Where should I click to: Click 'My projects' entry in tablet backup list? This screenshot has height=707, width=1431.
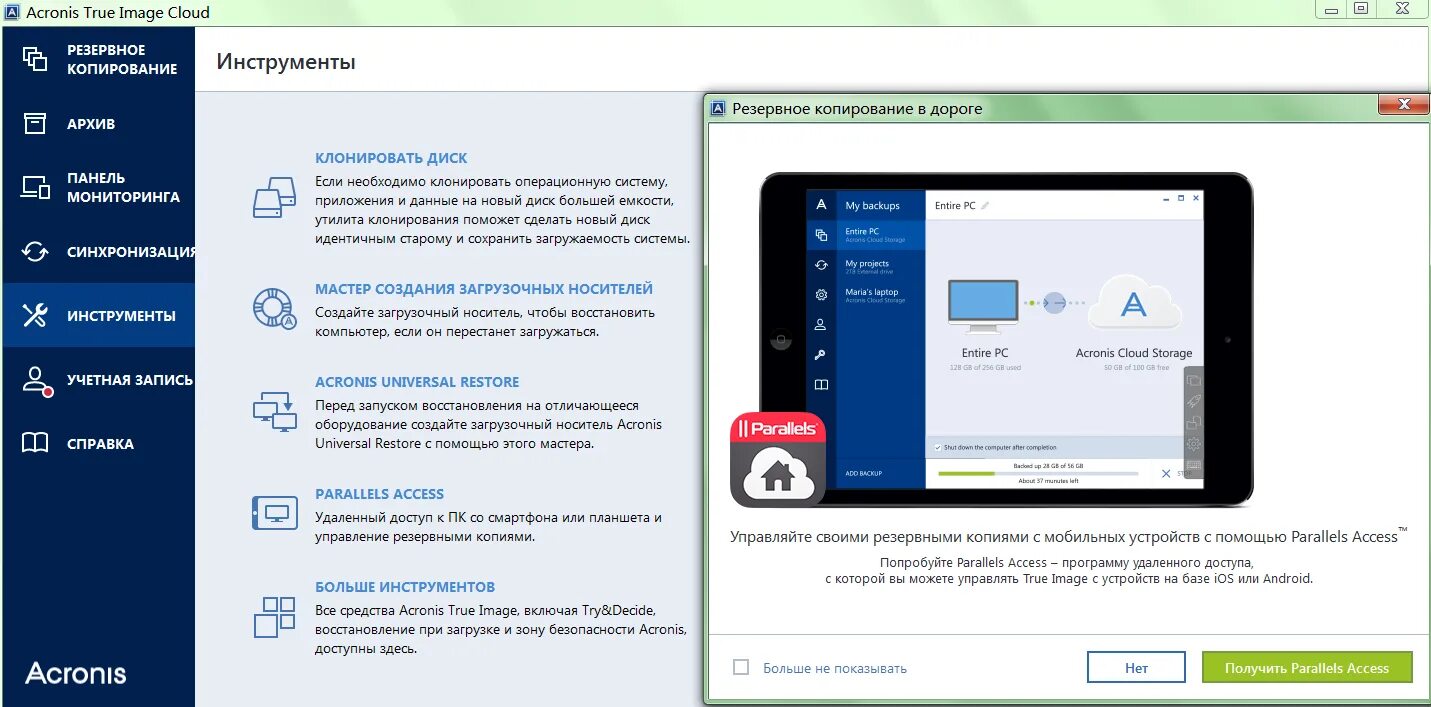click(880, 267)
